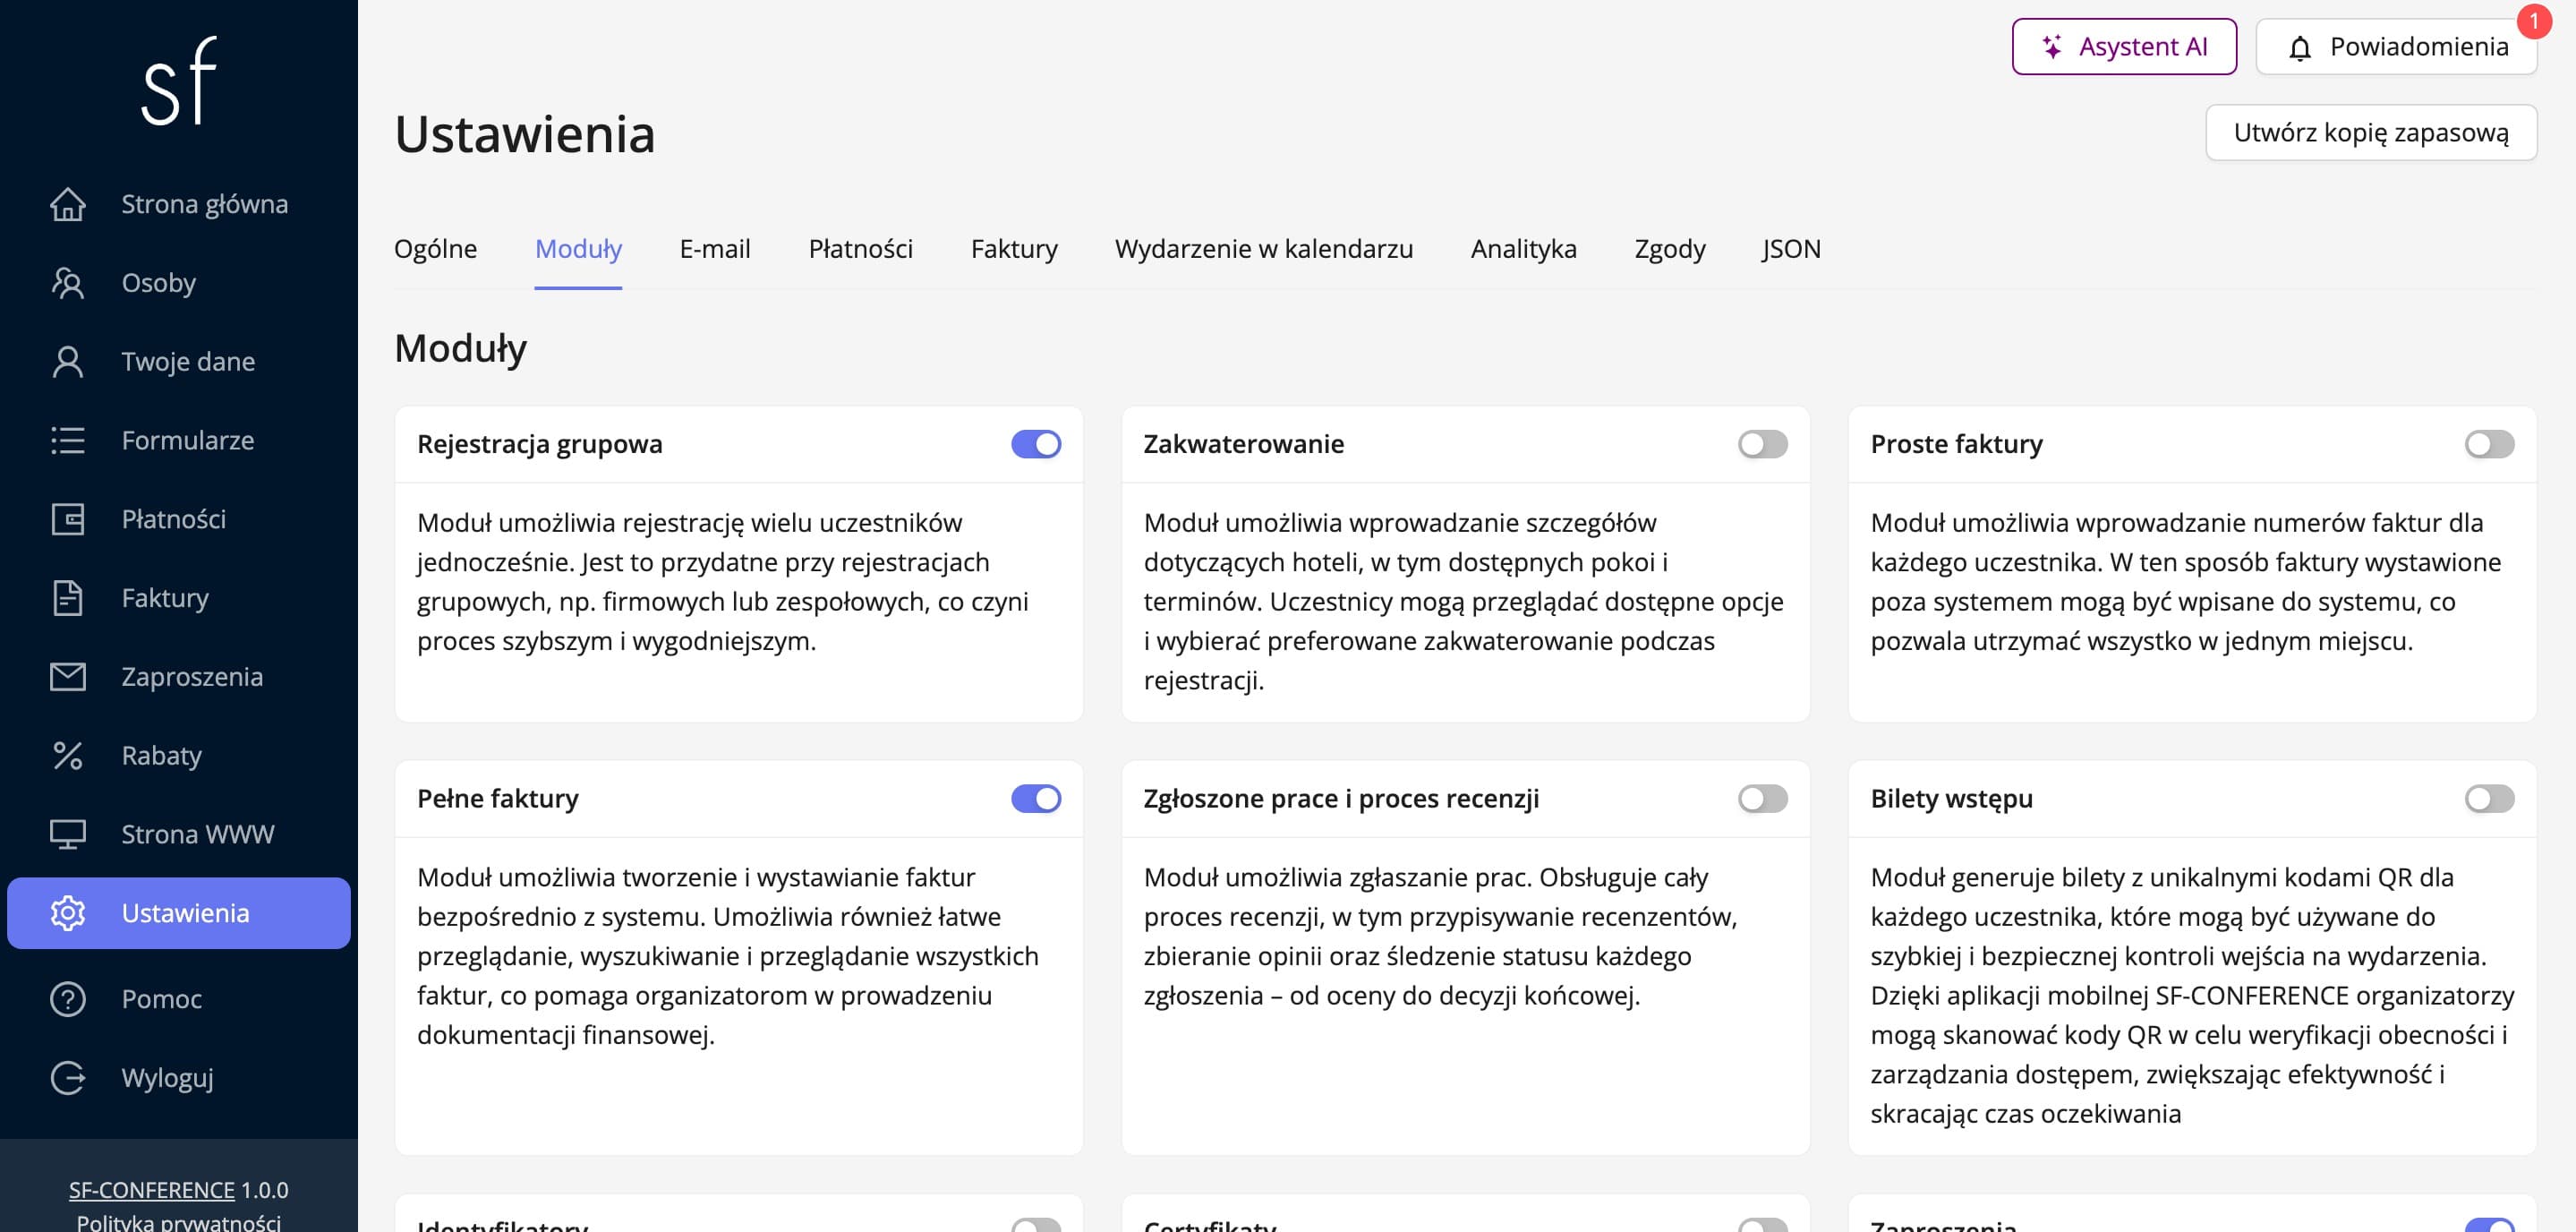Click the Zakwaterowanie card title
The image size is (2576, 1232).
(x=1244, y=444)
